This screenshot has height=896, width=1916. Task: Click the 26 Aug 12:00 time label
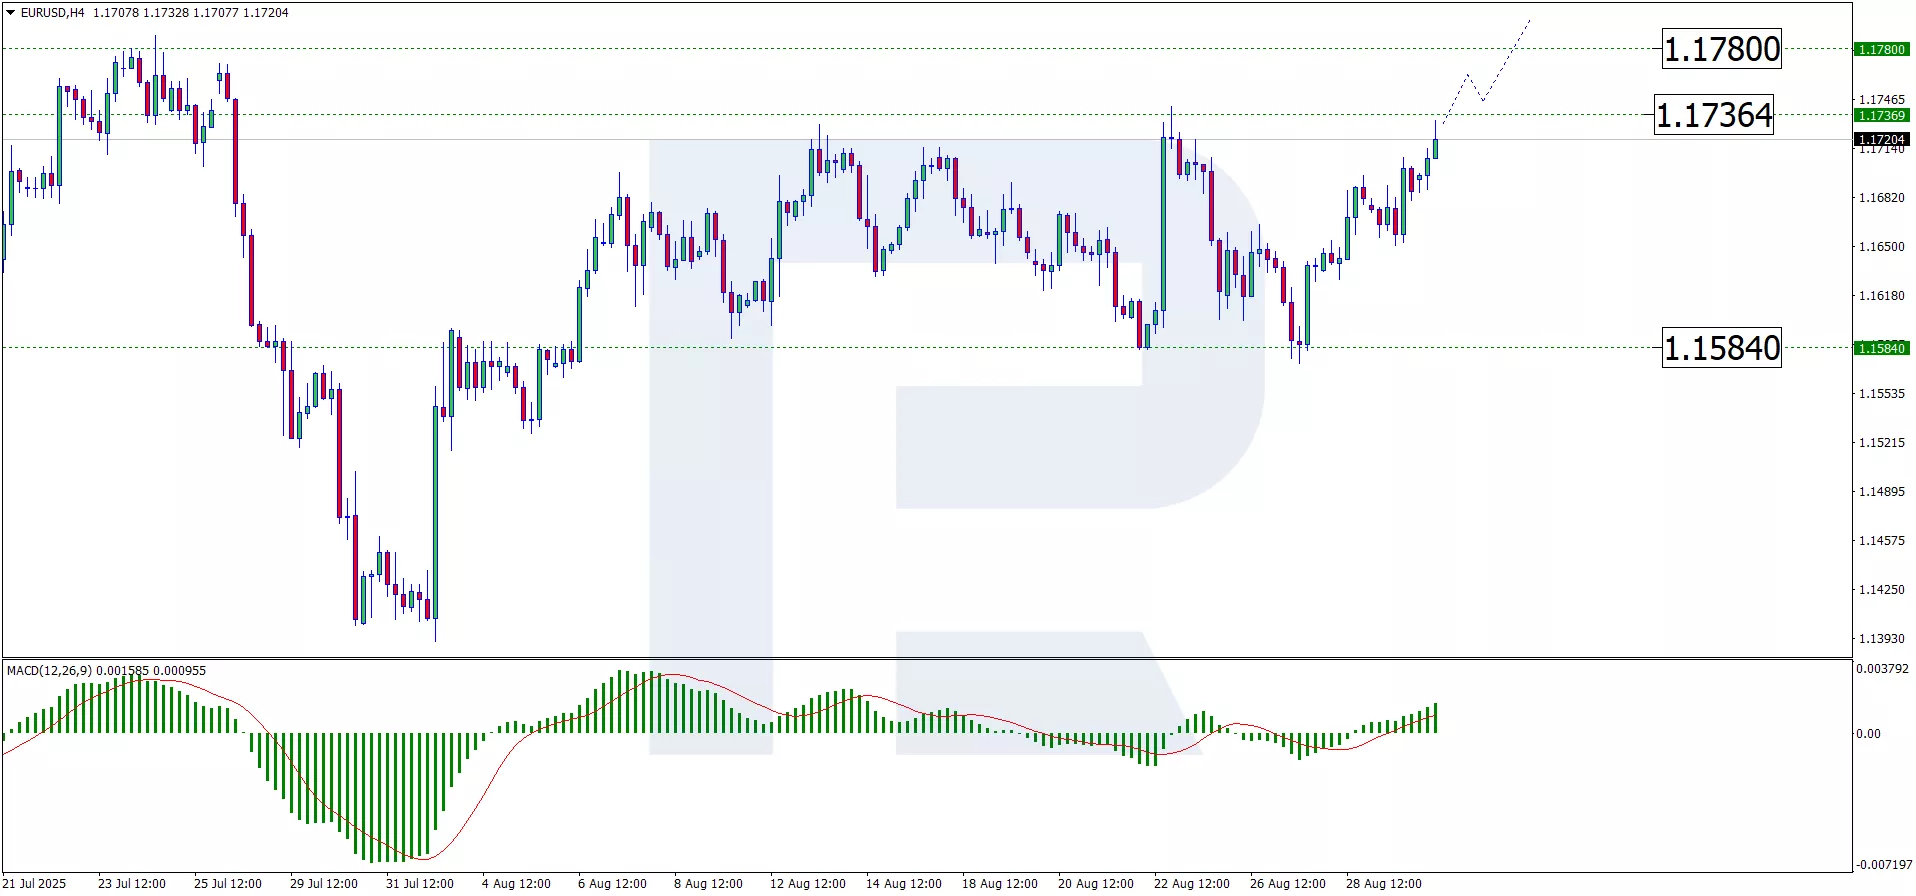pos(1288,884)
